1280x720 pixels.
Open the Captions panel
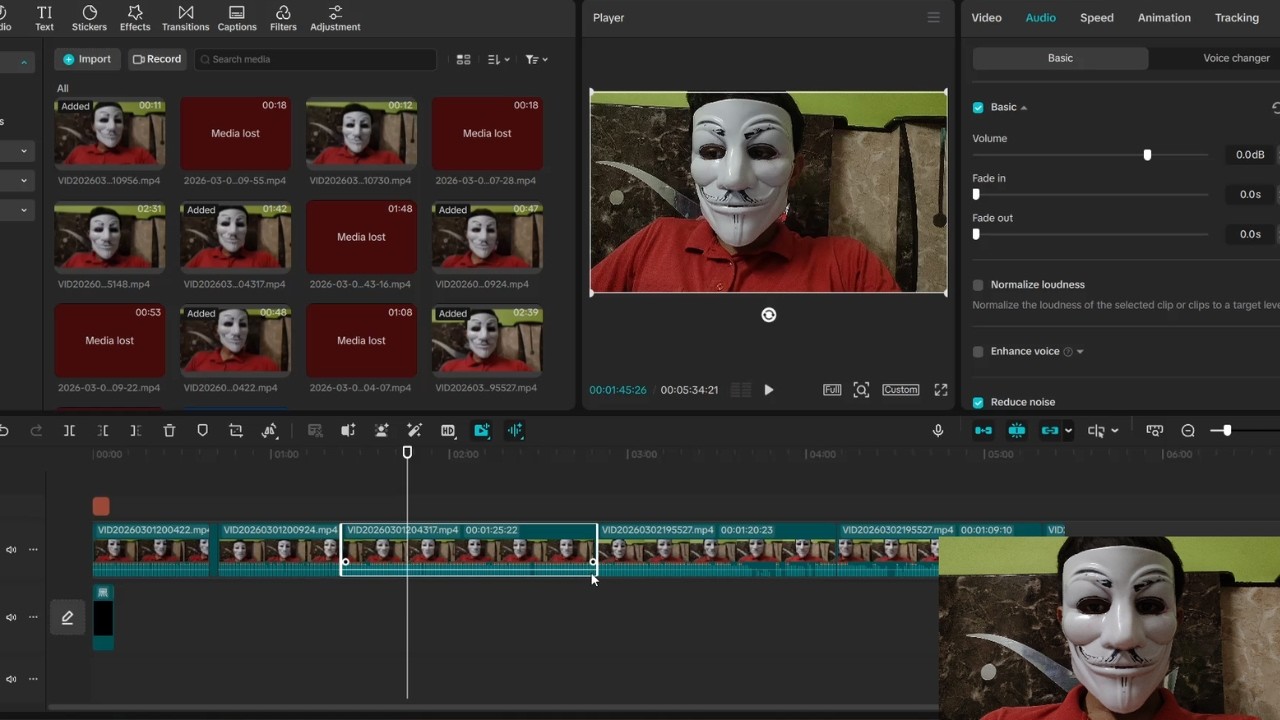237,18
